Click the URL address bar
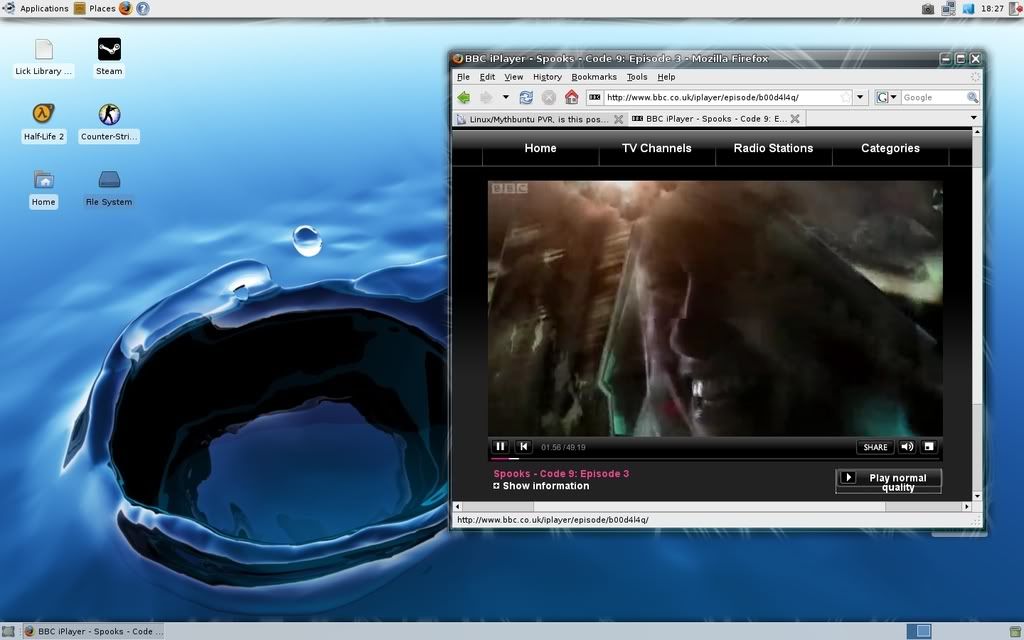The image size is (1024, 640). tap(721, 97)
